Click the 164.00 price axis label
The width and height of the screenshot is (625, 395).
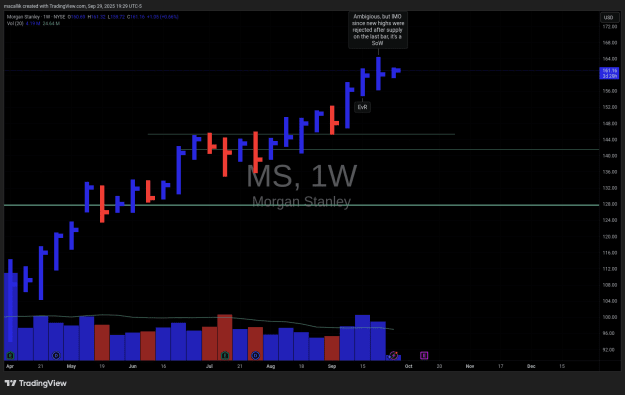[x=610, y=59]
